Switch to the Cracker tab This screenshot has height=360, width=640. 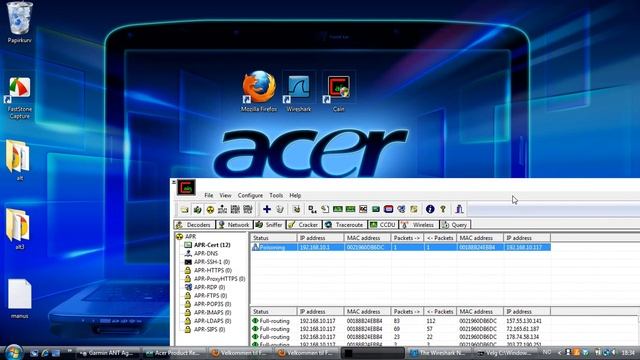(x=304, y=225)
